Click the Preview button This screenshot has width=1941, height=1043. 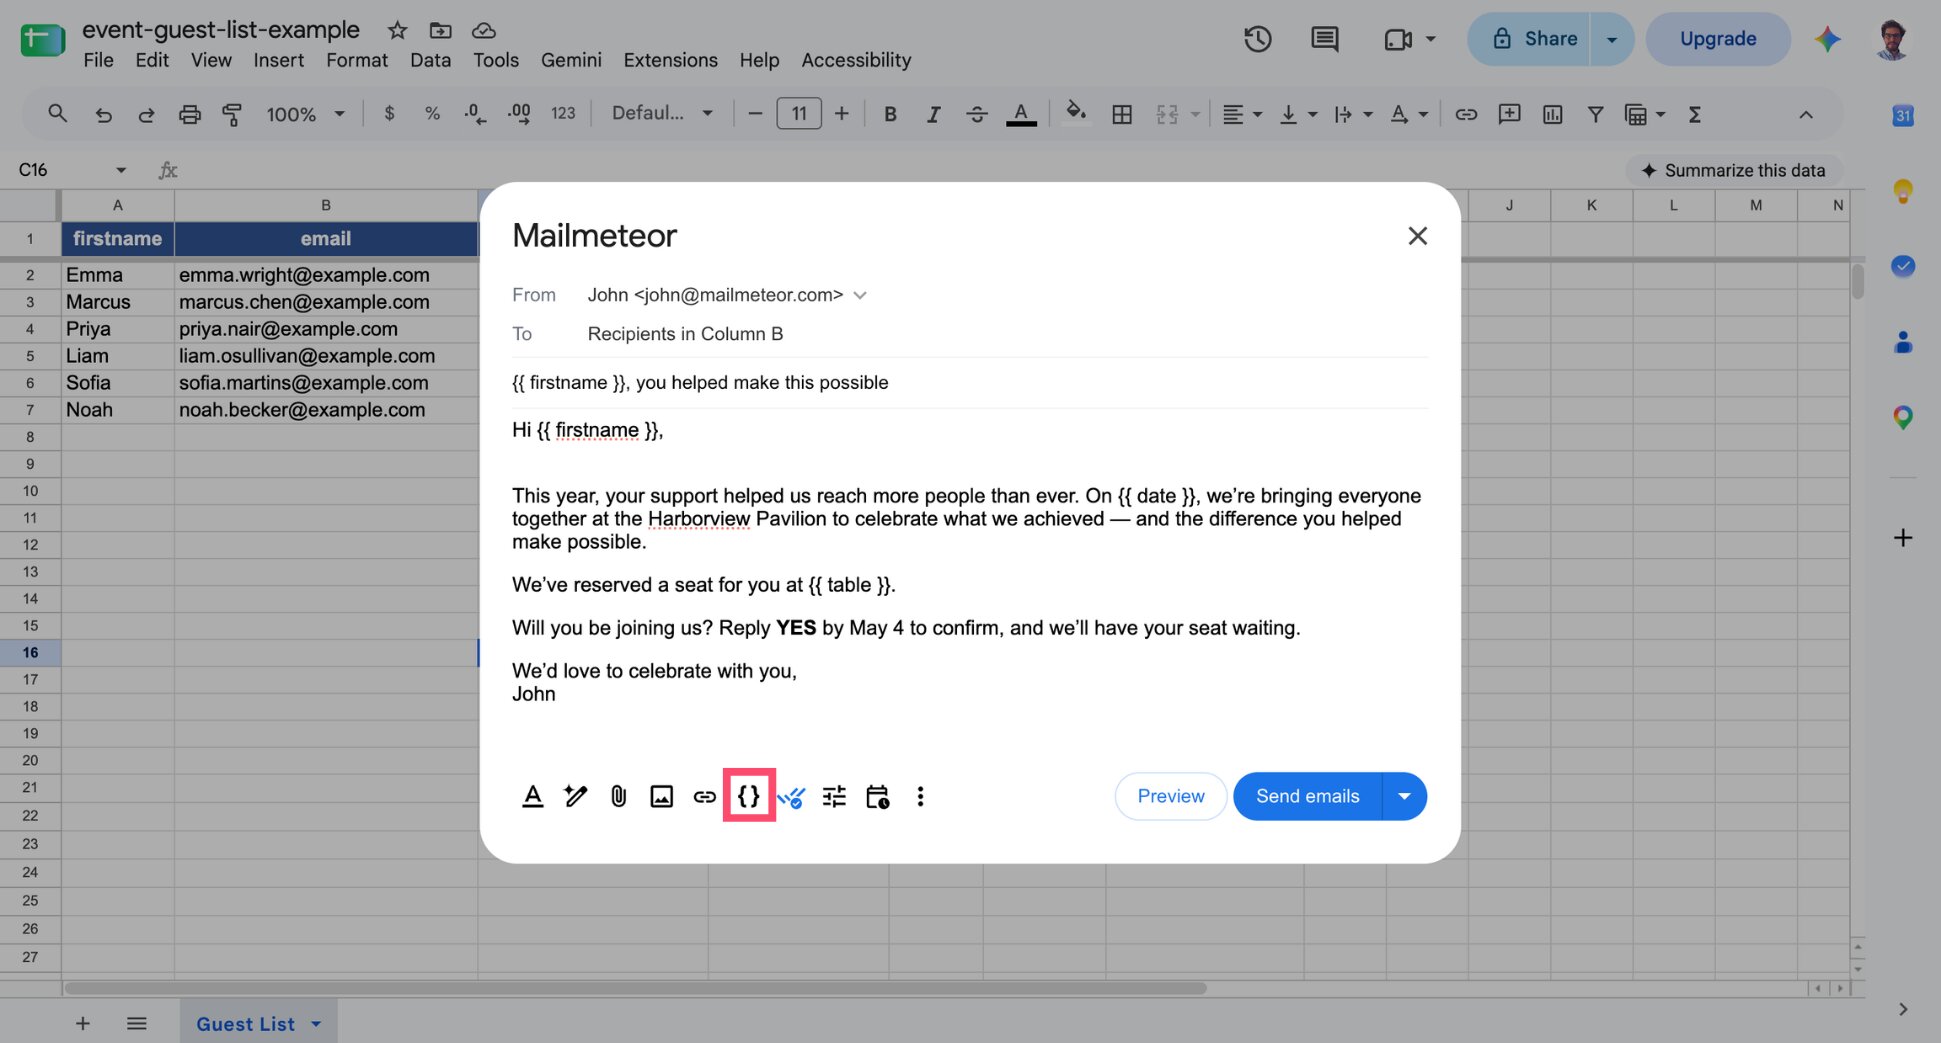pos(1171,796)
